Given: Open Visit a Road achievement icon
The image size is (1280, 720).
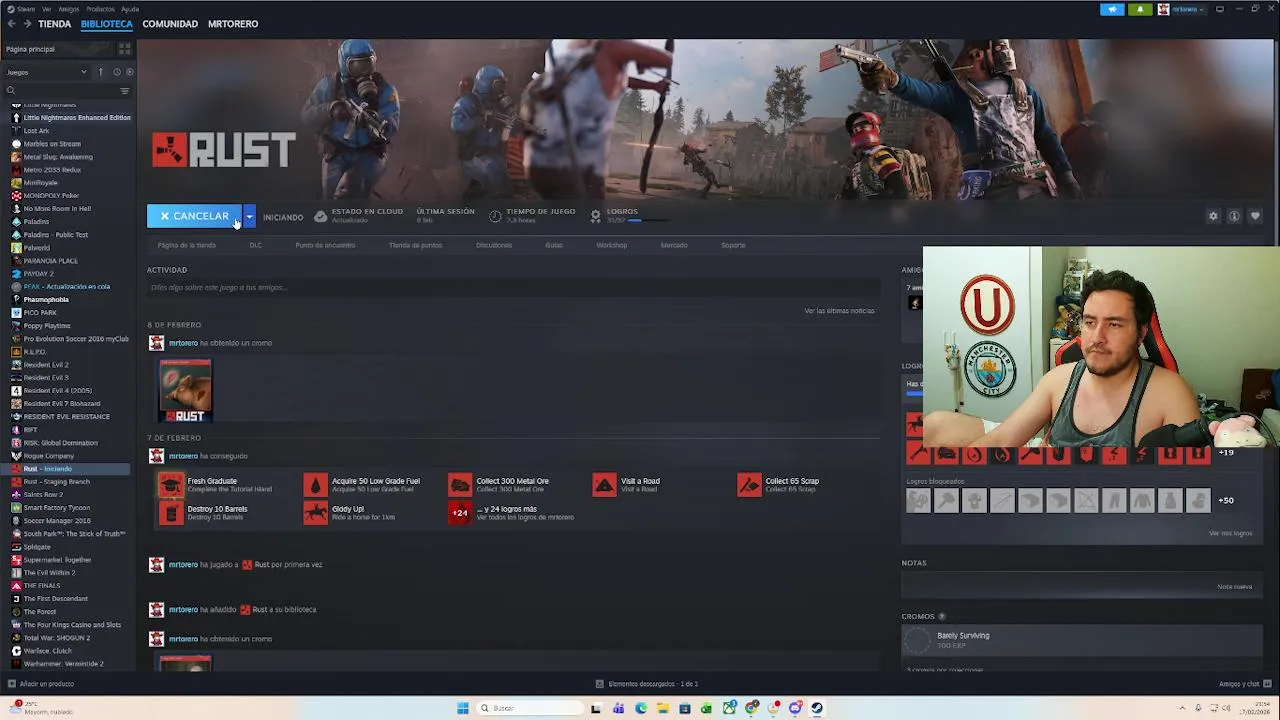Looking at the screenshot, I should (604, 485).
